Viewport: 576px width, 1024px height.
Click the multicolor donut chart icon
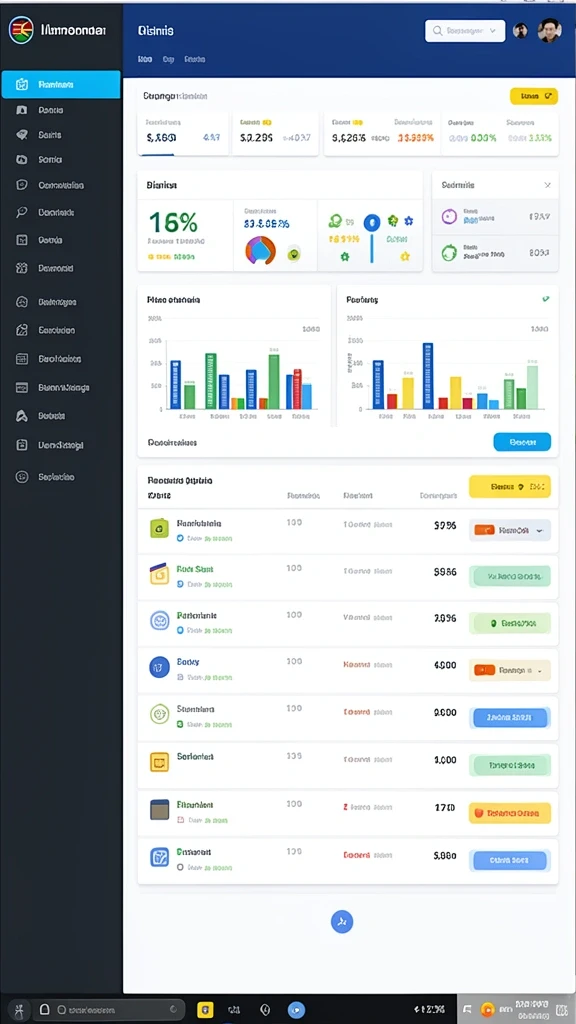pos(260,251)
